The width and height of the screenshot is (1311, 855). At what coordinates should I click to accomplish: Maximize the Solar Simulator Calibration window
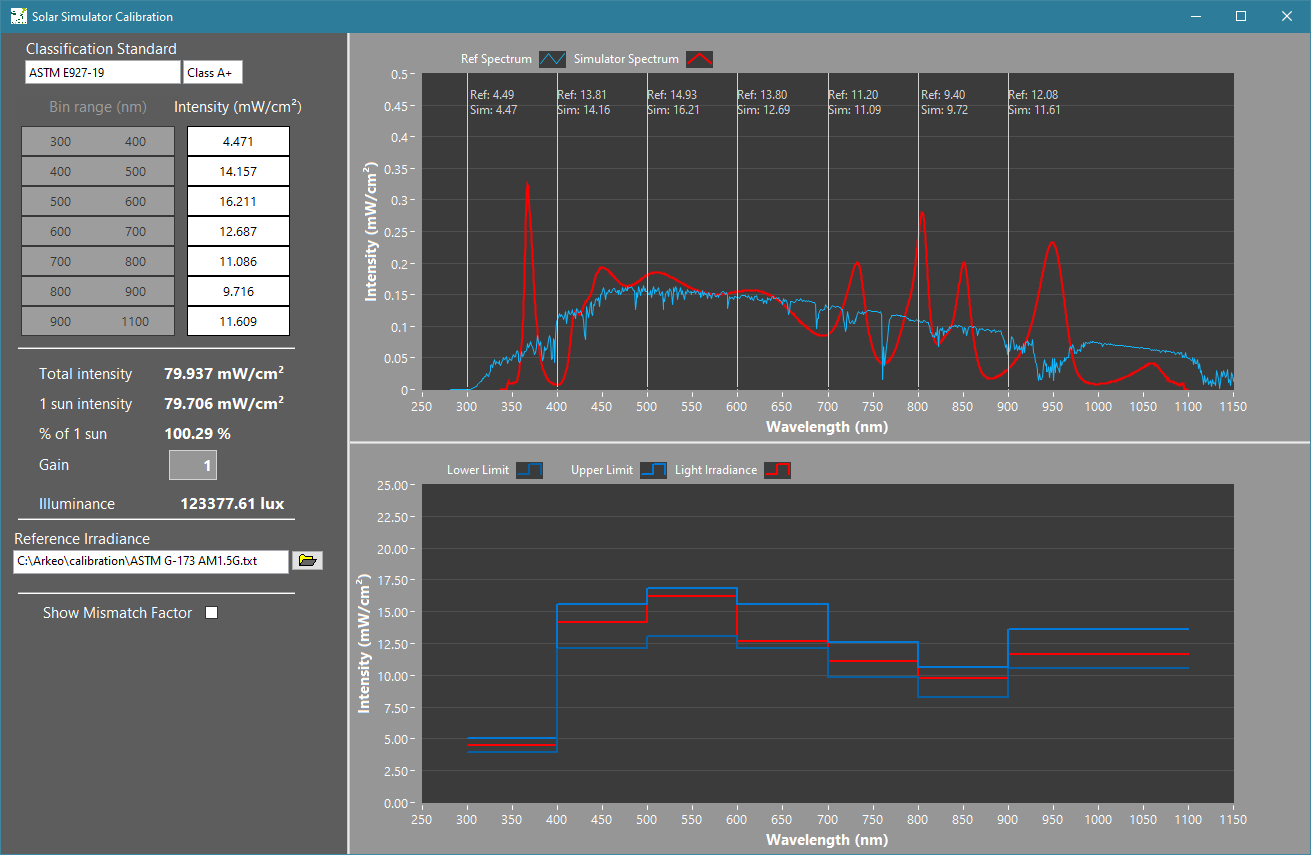(x=1241, y=16)
